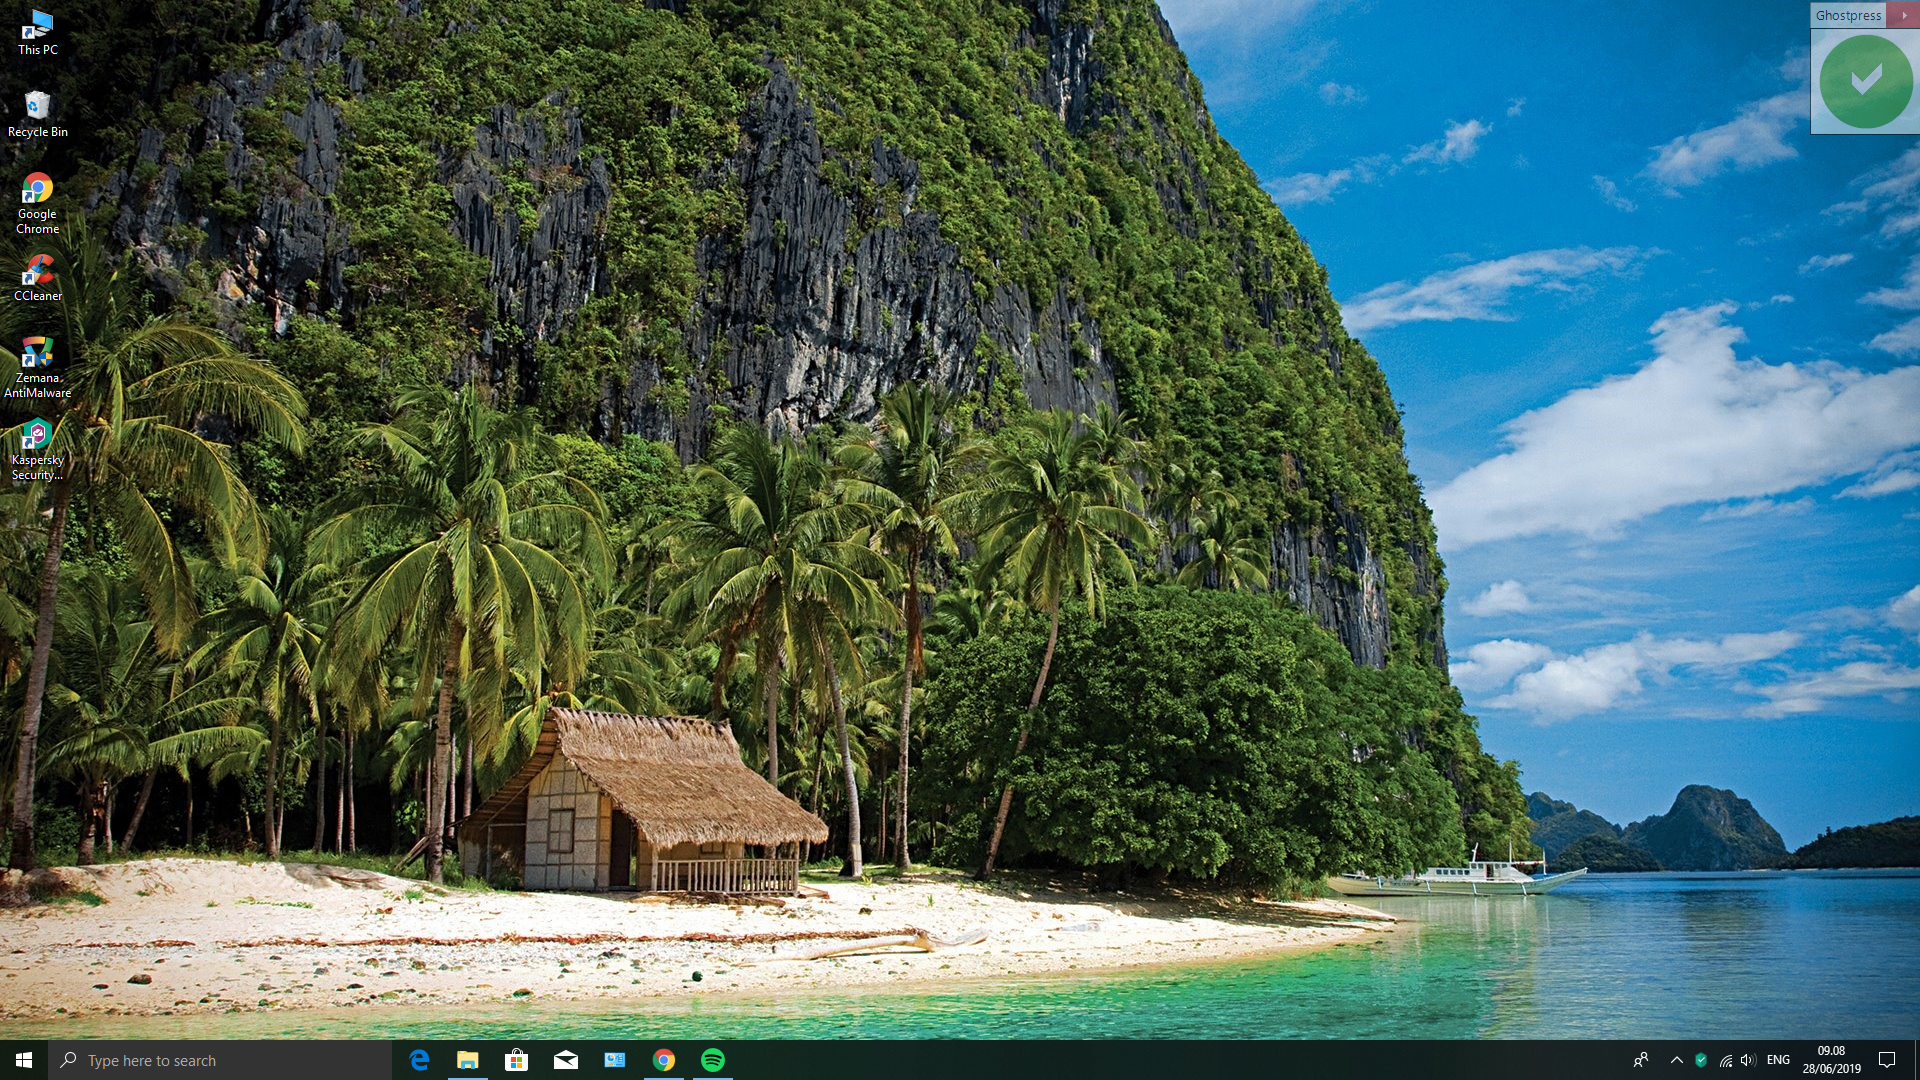Screen dimensions: 1920x1080
Task: Open File Explorer from the taskbar
Action: pyautogui.click(x=468, y=1060)
